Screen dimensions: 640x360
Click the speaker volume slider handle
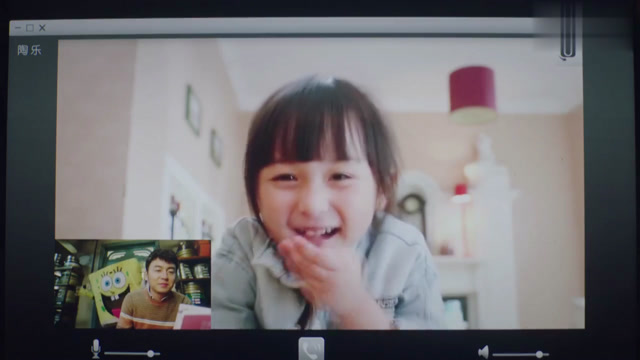tap(539, 354)
